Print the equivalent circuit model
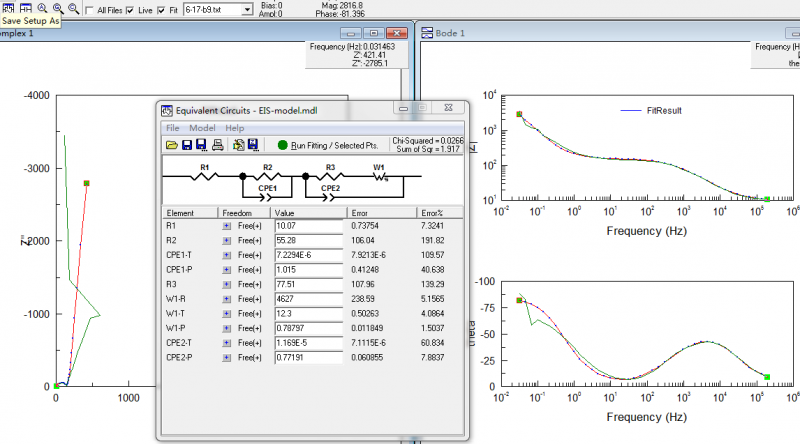The width and height of the screenshot is (800, 444). [218, 145]
